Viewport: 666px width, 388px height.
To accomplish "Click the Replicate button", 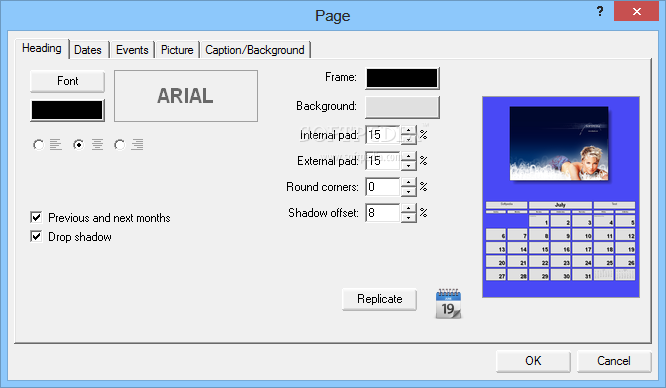I will (x=379, y=299).
